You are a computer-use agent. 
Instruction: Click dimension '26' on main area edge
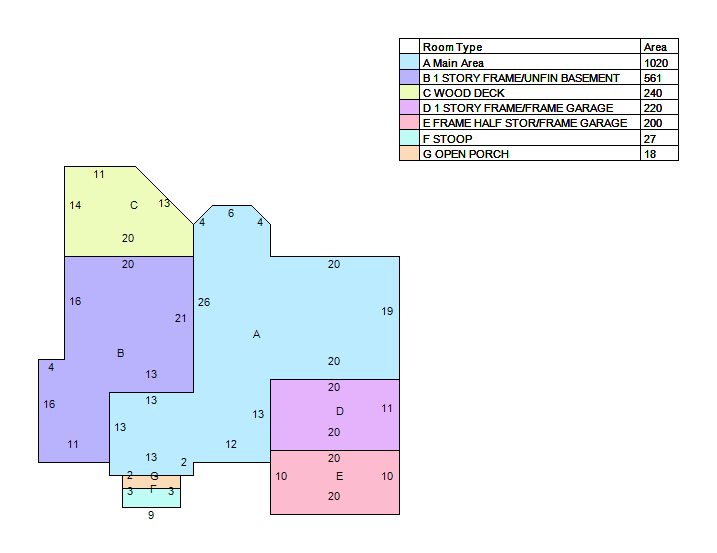[204, 302]
